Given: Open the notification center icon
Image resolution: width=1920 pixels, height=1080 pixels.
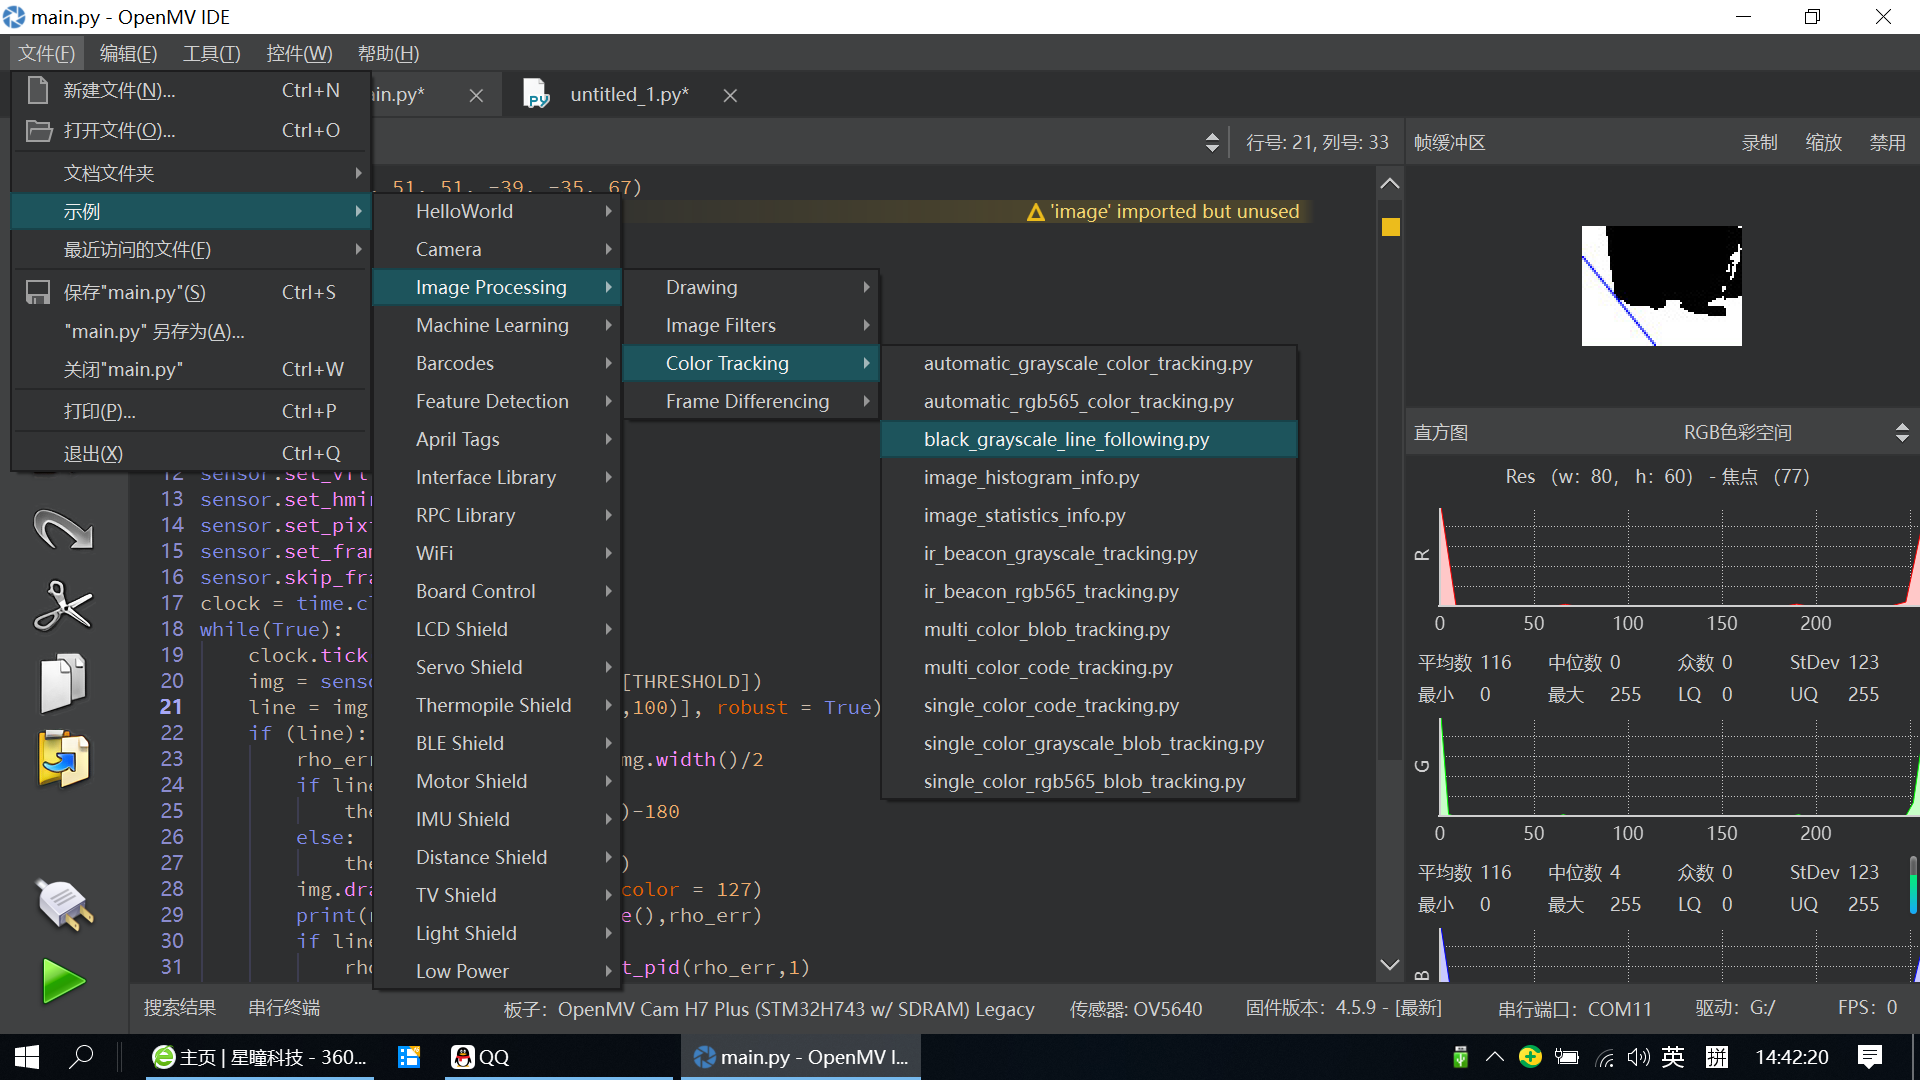Looking at the screenshot, I should click(1869, 1057).
